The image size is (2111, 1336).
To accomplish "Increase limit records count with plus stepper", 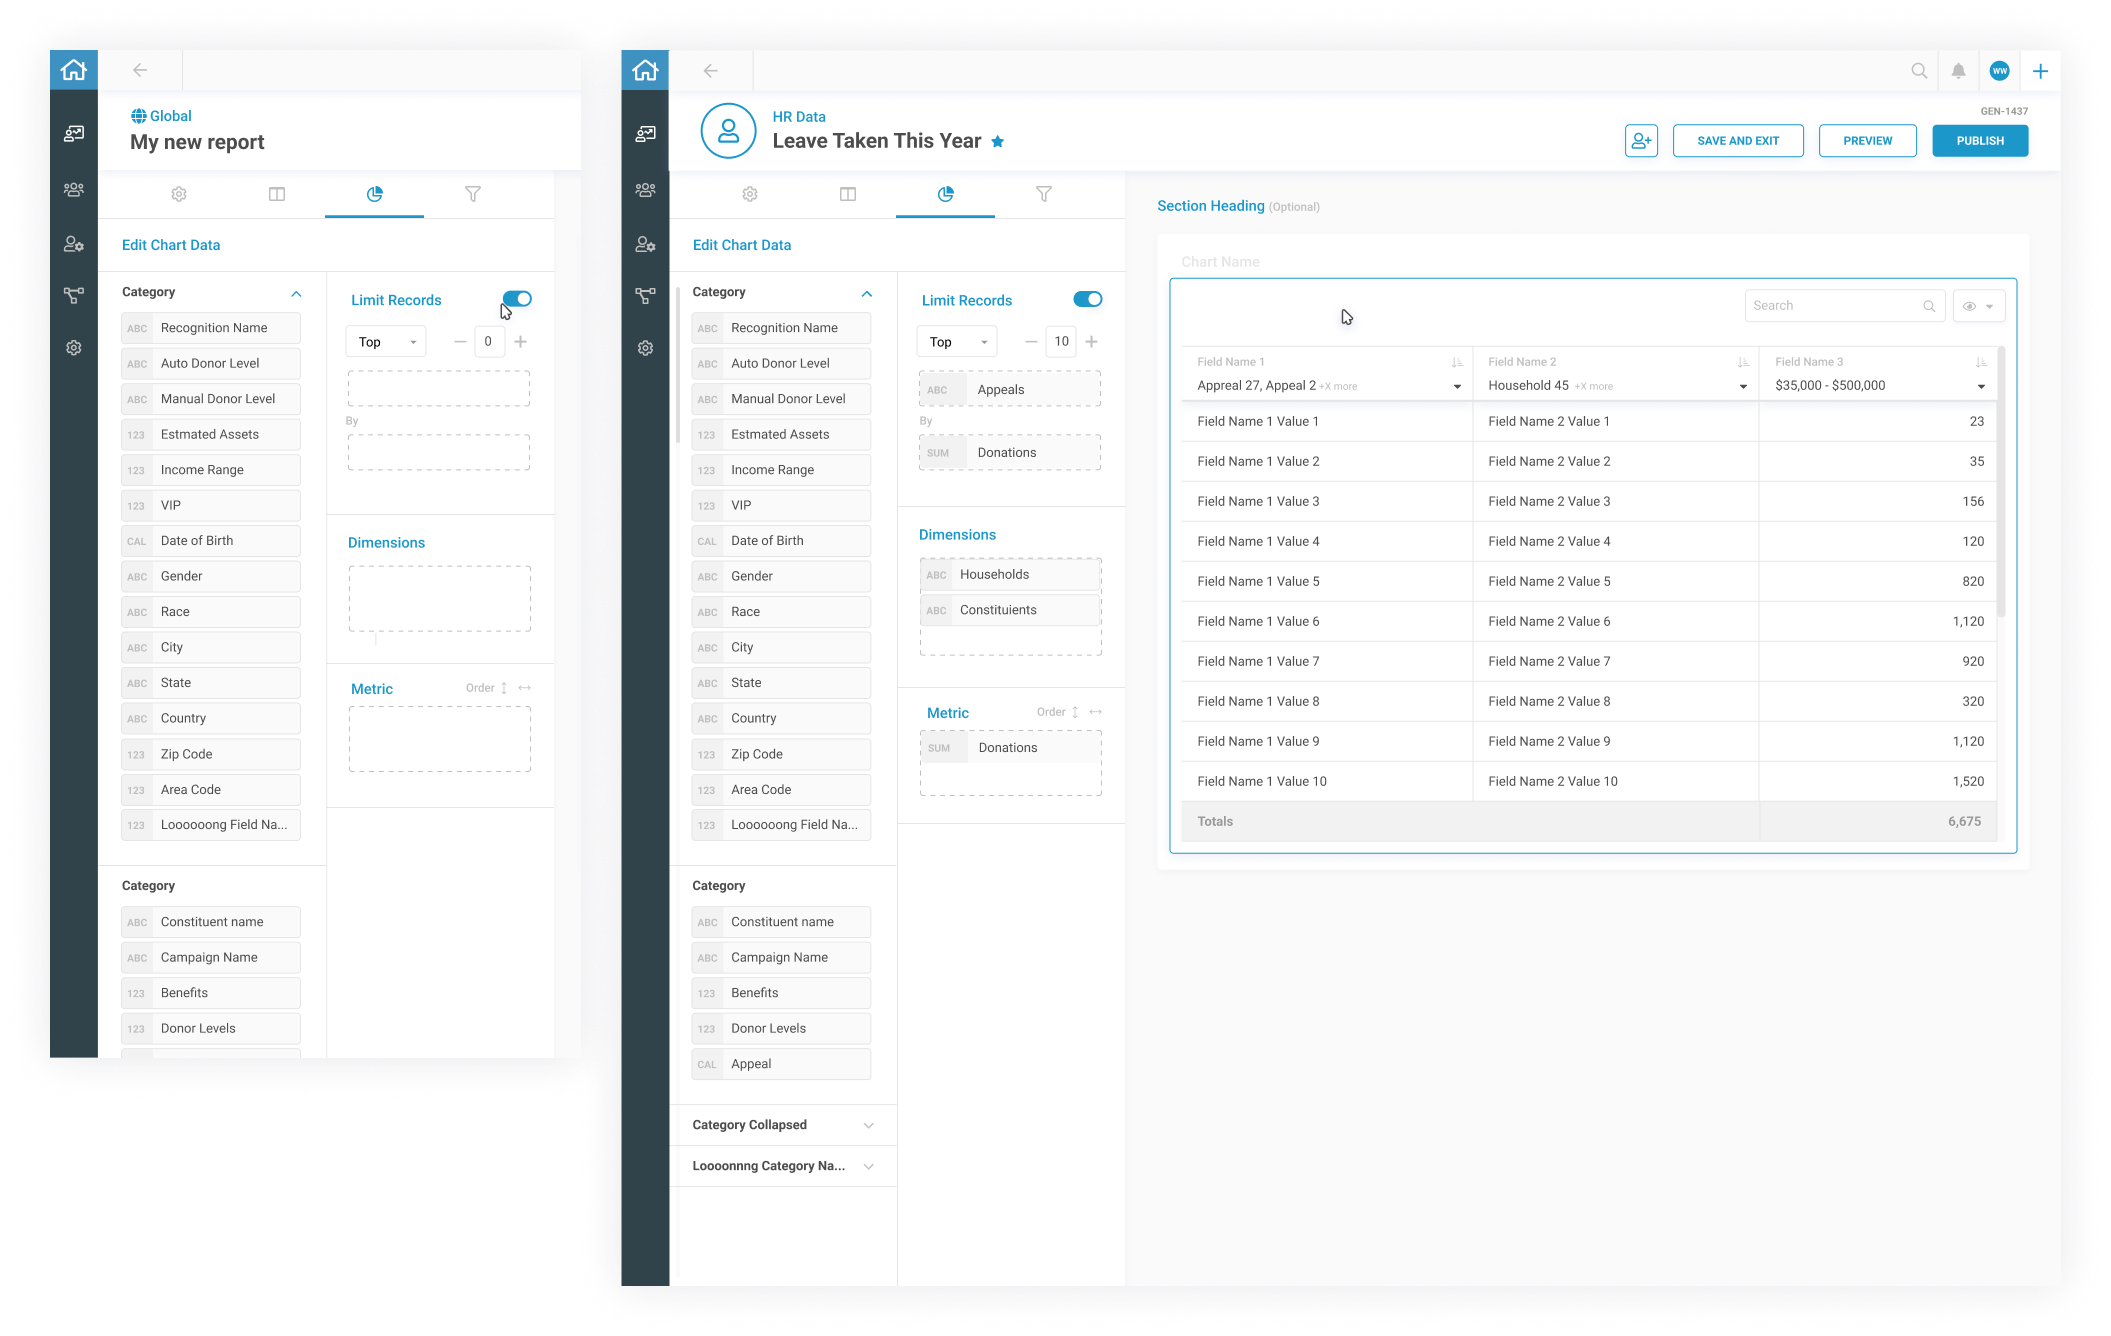I will click(1091, 342).
